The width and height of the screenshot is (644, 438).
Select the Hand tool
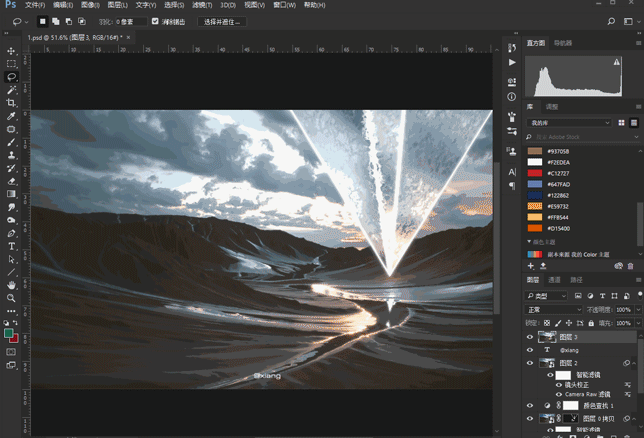point(11,285)
